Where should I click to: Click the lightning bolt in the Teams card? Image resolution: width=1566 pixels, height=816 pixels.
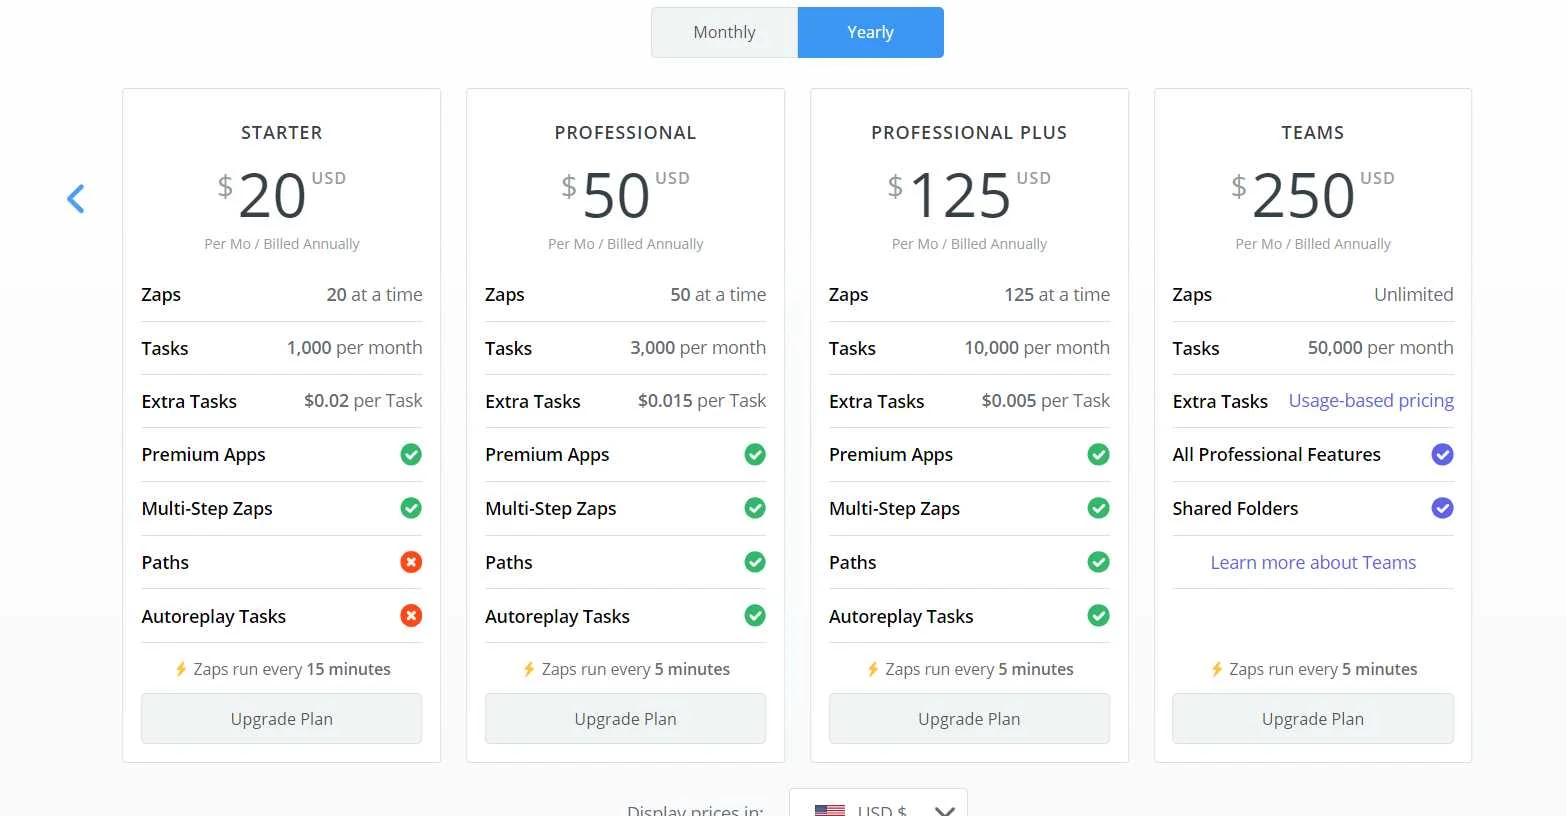pyautogui.click(x=1217, y=669)
